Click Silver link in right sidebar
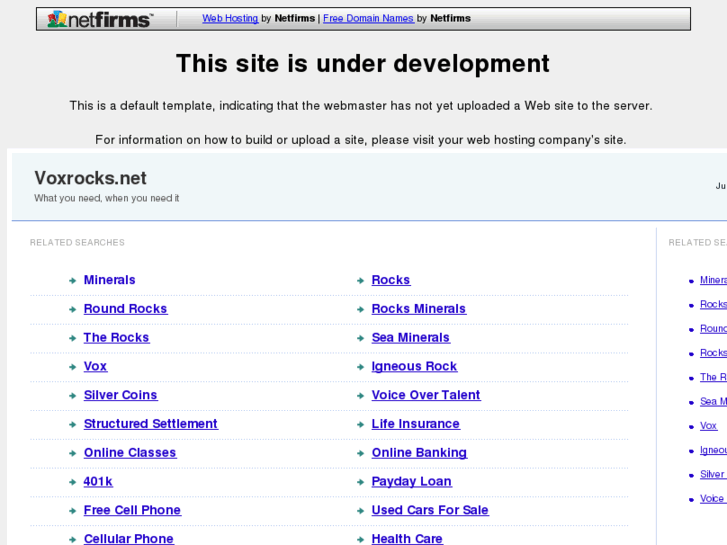This screenshot has height=545, width=727. click(713, 474)
